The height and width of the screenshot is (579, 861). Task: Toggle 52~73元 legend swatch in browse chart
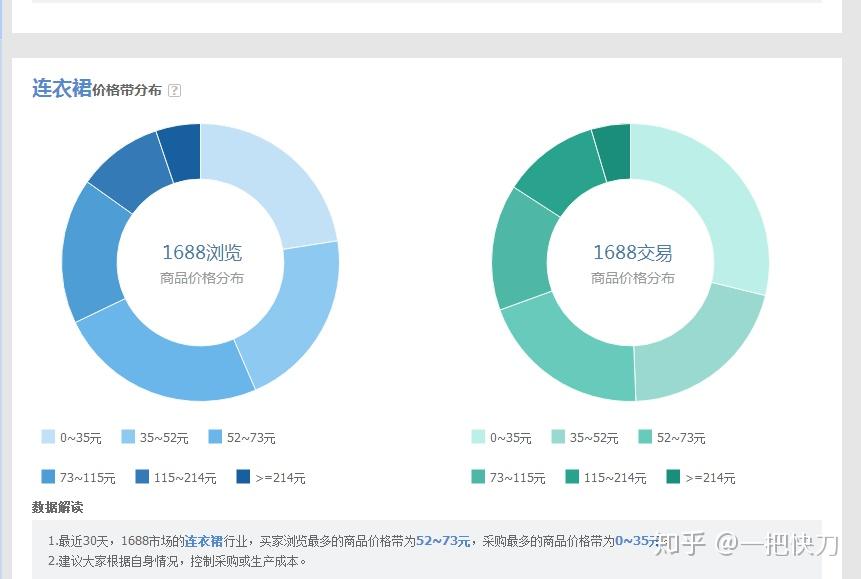(x=215, y=437)
